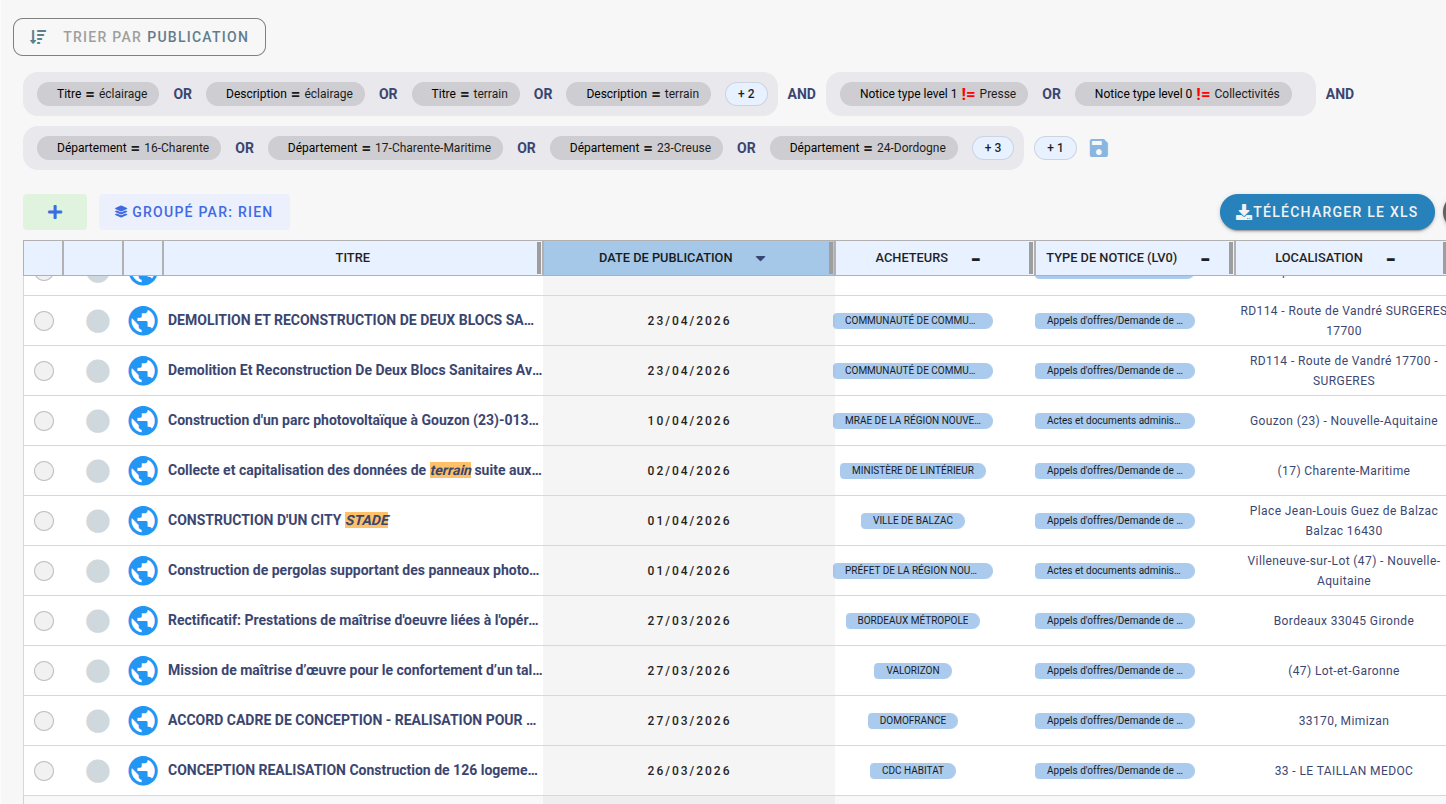Collapse the Acheteurs column with minus
This screenshot has height=804, width=1446.
(x=976, y=259)
